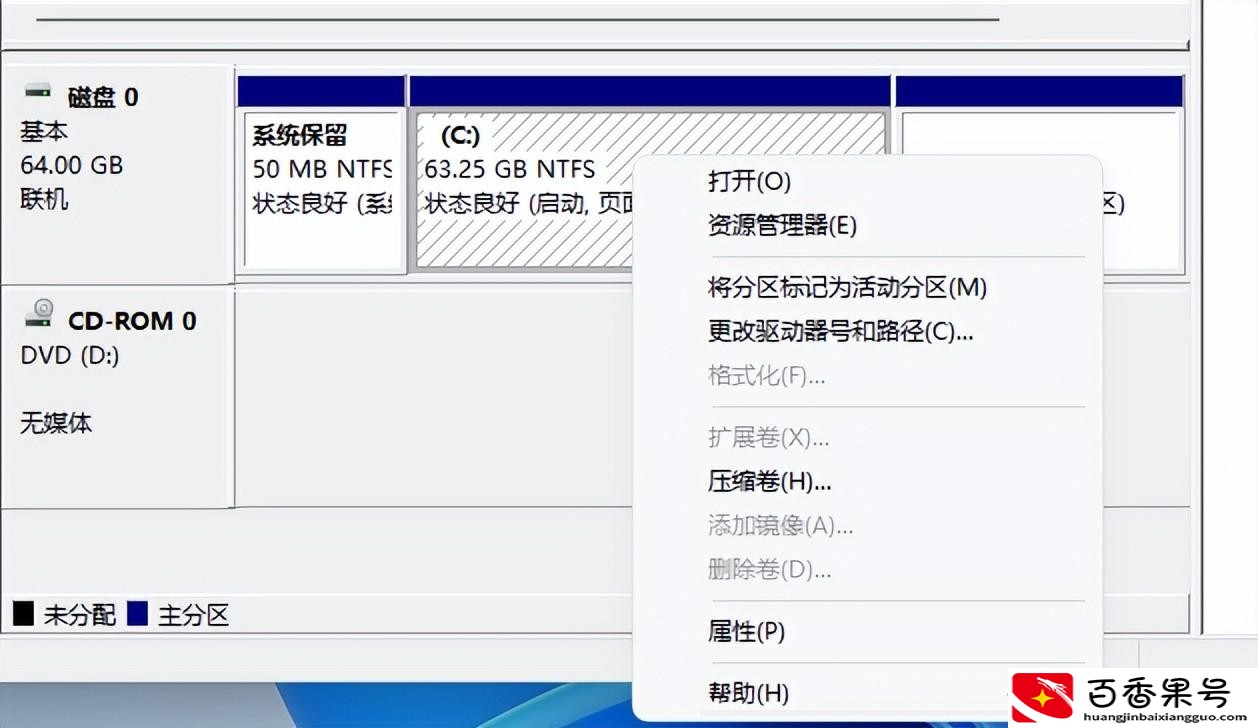The height and width of the screenshot is (728, 1258).
Task: Click the 基本 disk type text
Action: [44, 131]
